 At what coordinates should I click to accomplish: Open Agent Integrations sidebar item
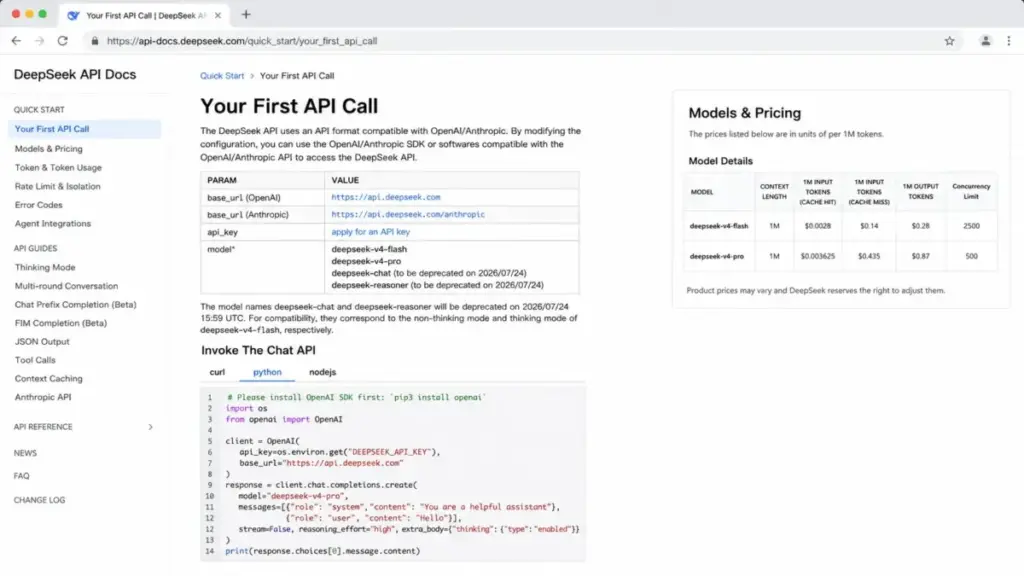click(53, 223)
